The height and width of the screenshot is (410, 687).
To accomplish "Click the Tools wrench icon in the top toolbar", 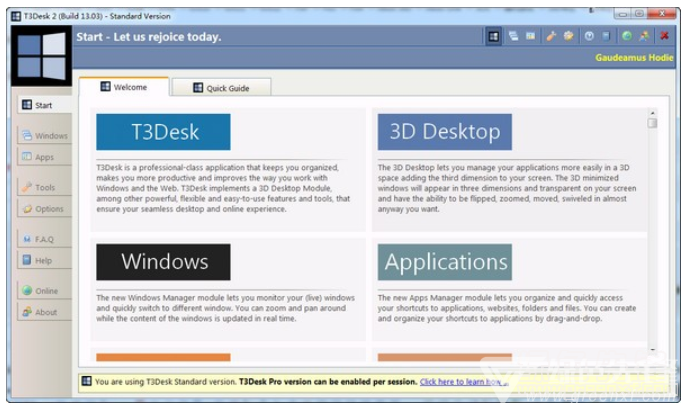I will 551,36.
